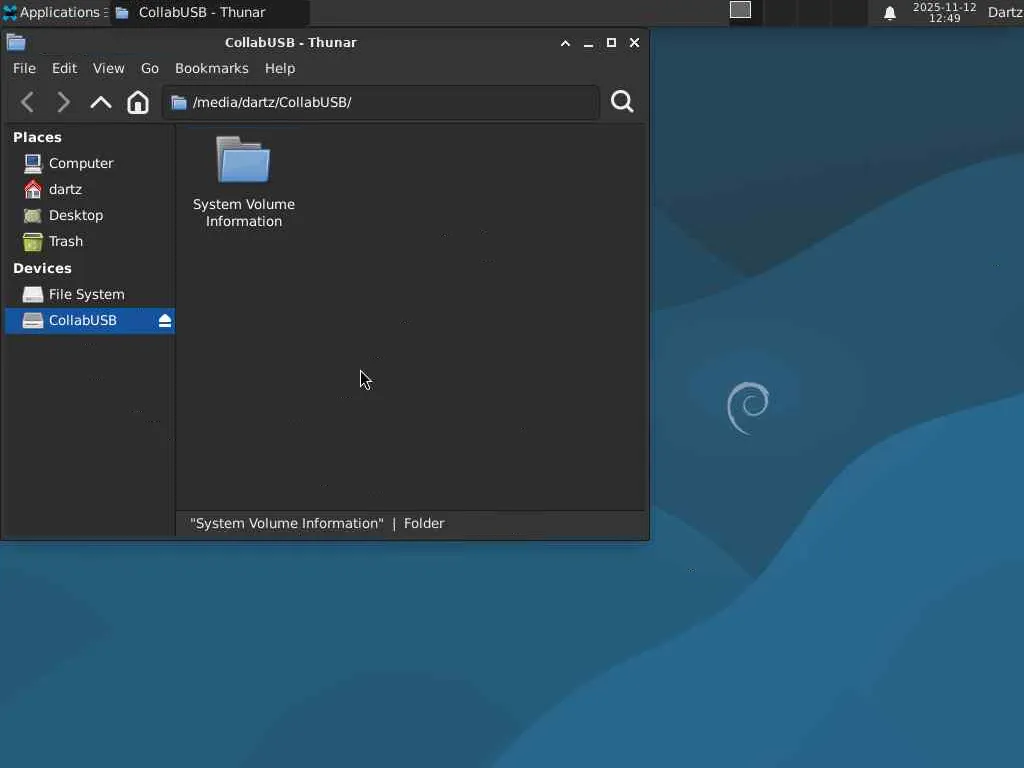Click the folder icon in path bar
The width and height of the screenshot is (1024, 768).
(x=179, y=103)
